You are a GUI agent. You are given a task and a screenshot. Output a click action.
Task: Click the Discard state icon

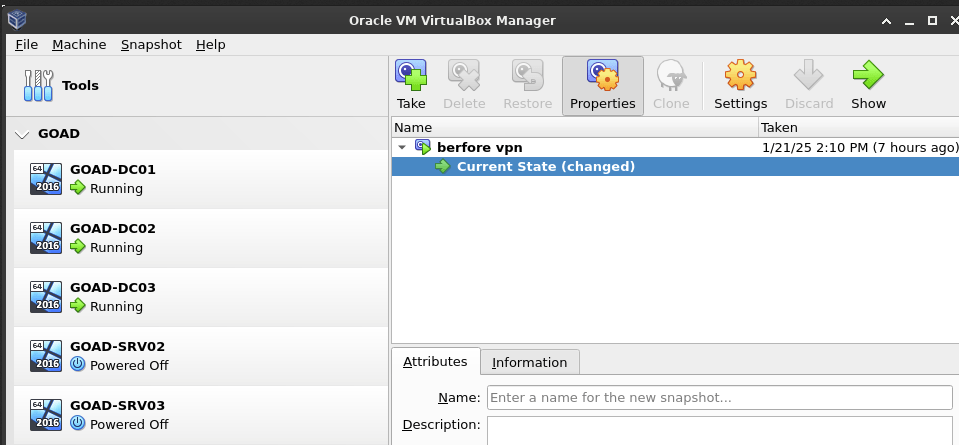click(x=808, y=76)
